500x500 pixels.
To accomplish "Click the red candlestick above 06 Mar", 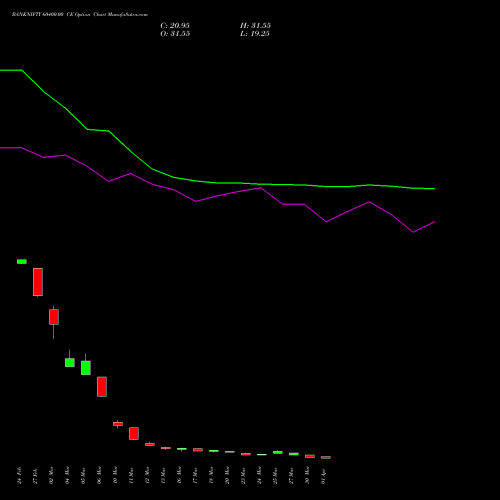I will (x=102, y=387).
